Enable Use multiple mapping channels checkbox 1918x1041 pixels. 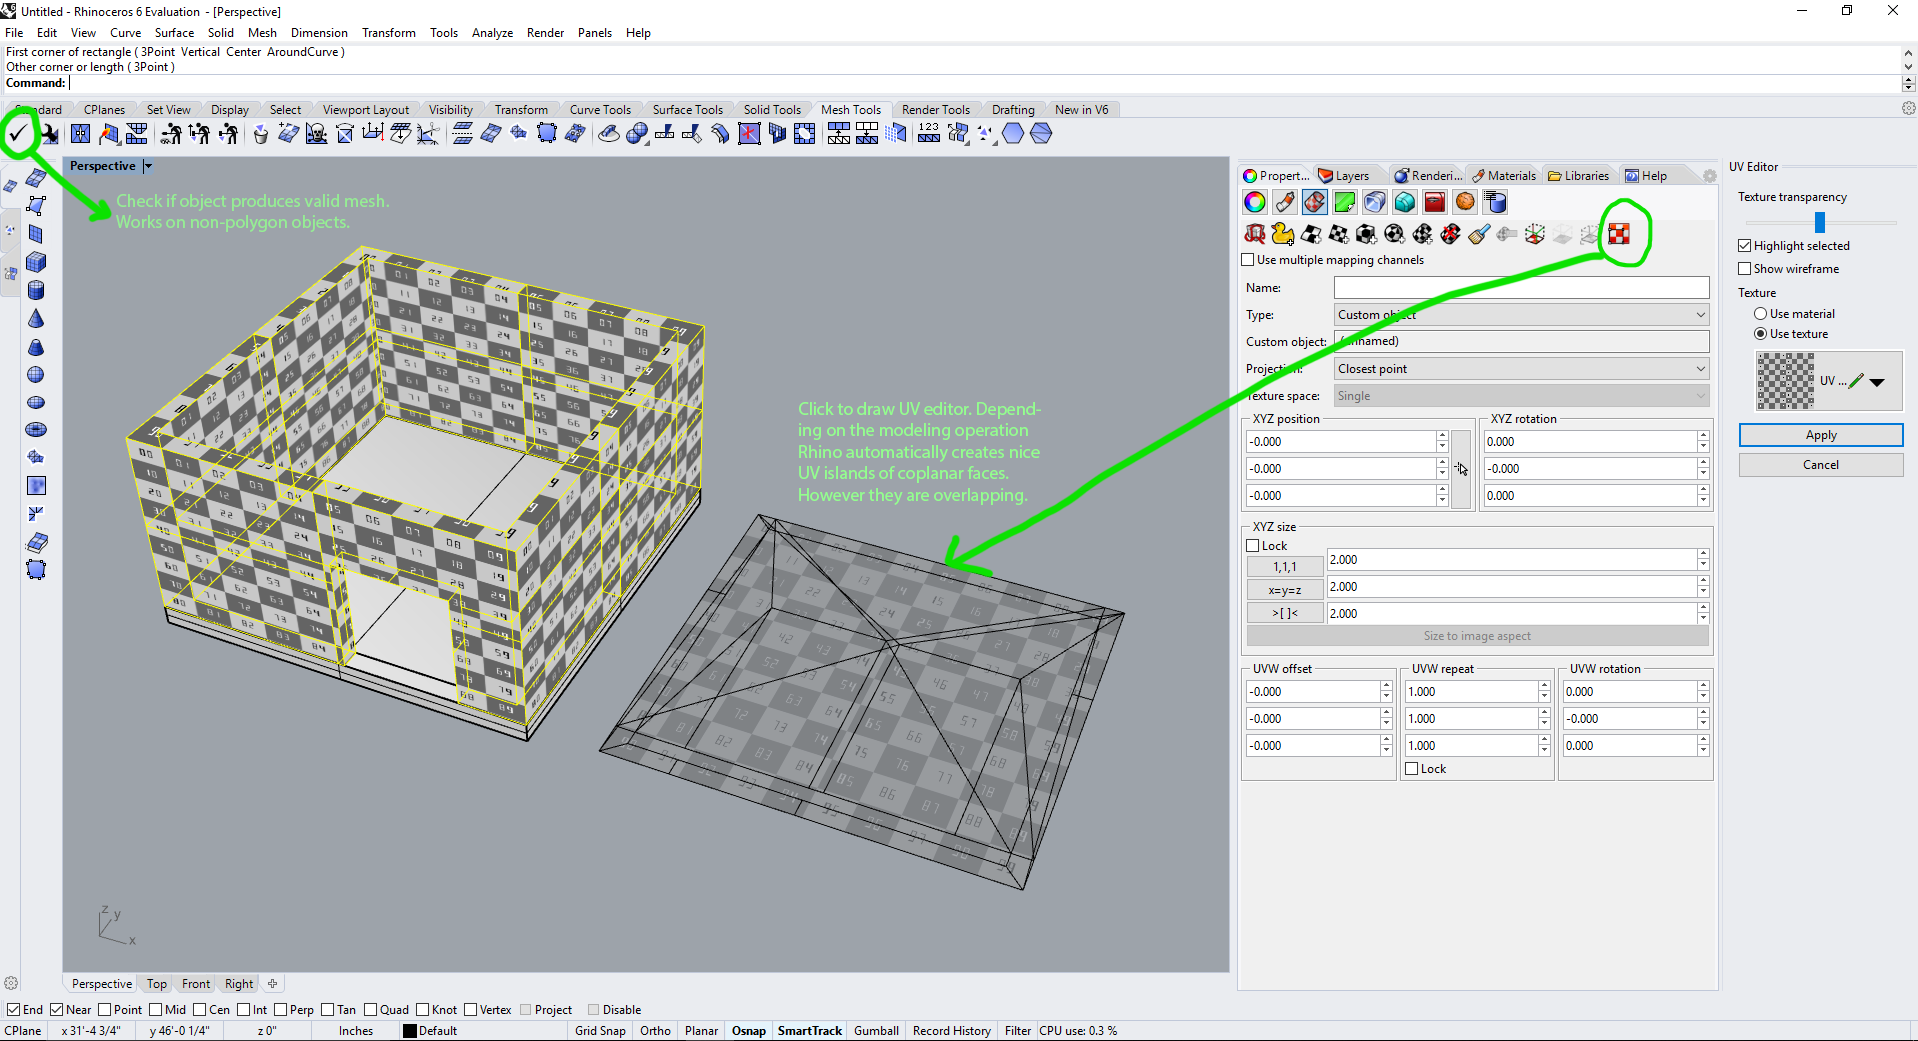point(1248,260)
